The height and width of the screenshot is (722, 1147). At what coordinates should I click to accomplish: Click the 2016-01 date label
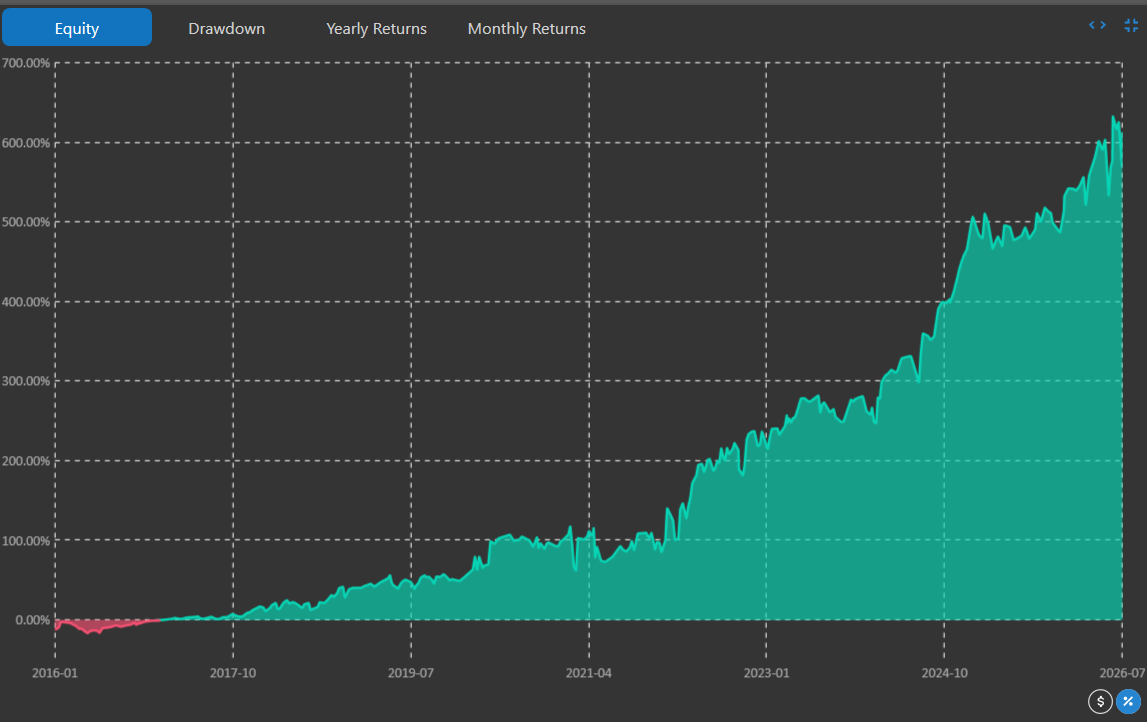[x=55, y=672]
